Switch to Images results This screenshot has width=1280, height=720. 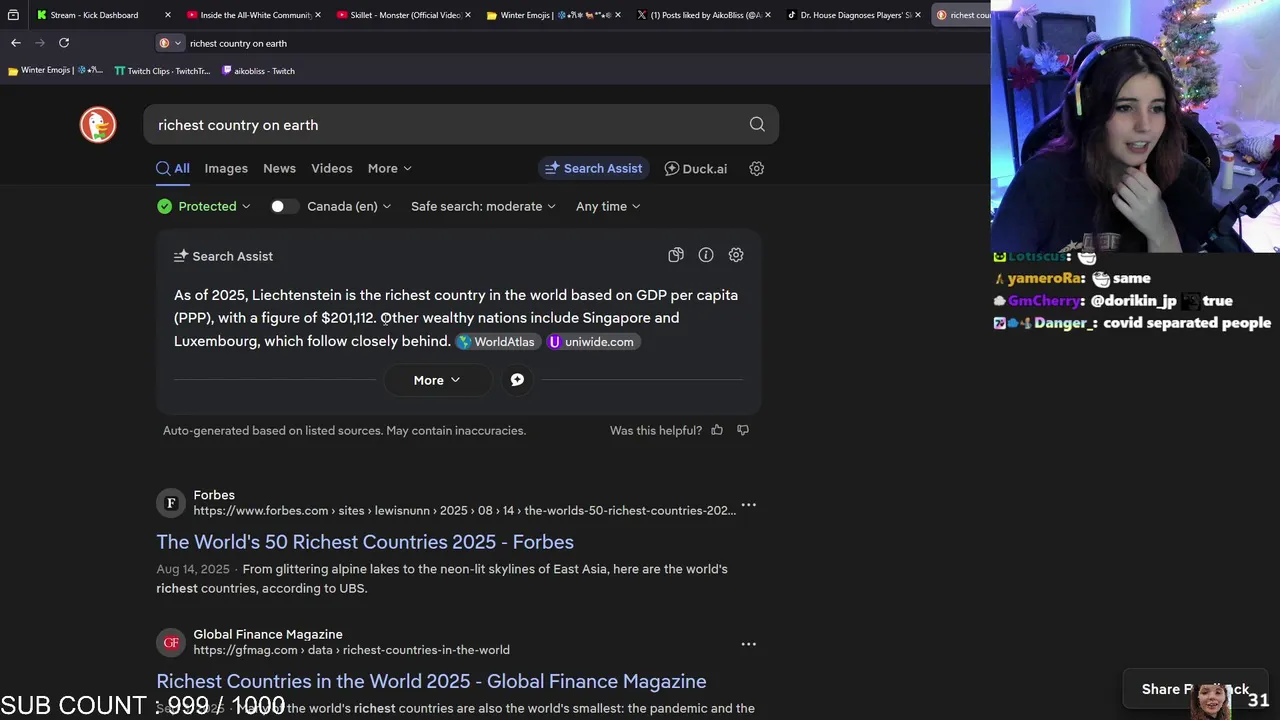(x=226, y=168)
